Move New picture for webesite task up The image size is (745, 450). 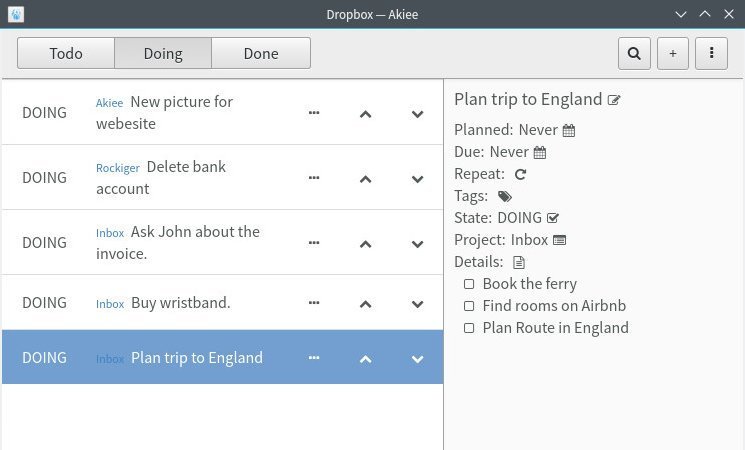click(365, 114)
